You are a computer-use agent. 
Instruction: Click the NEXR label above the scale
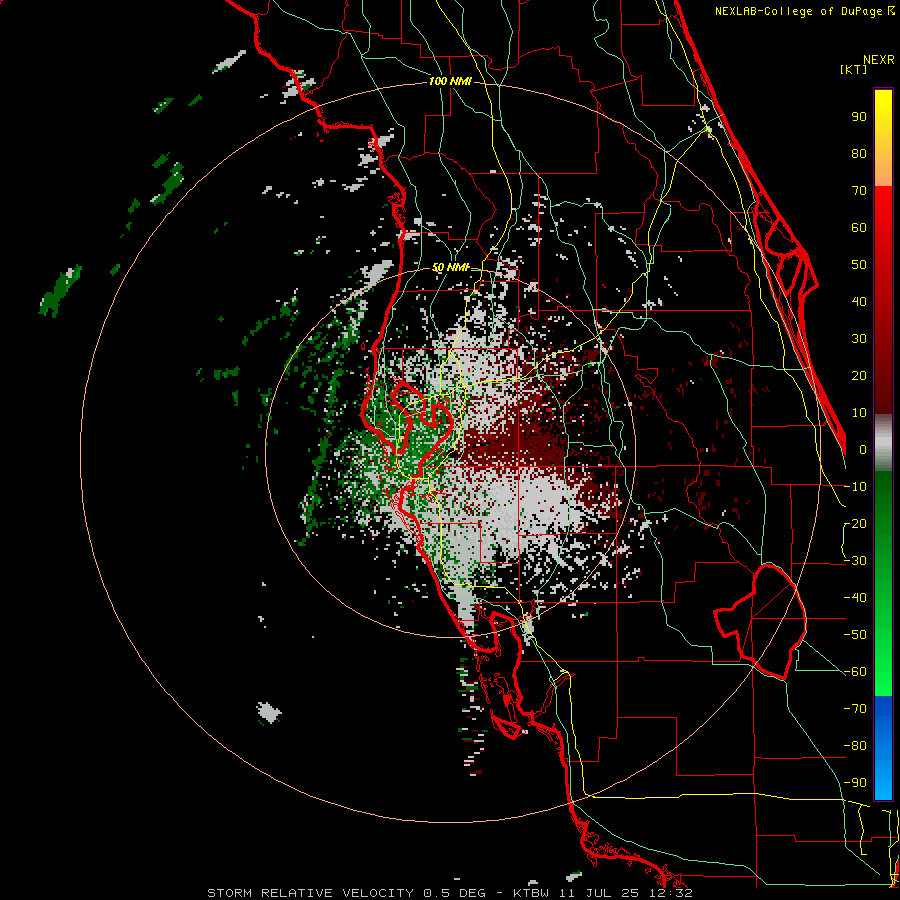coord(879,60)
